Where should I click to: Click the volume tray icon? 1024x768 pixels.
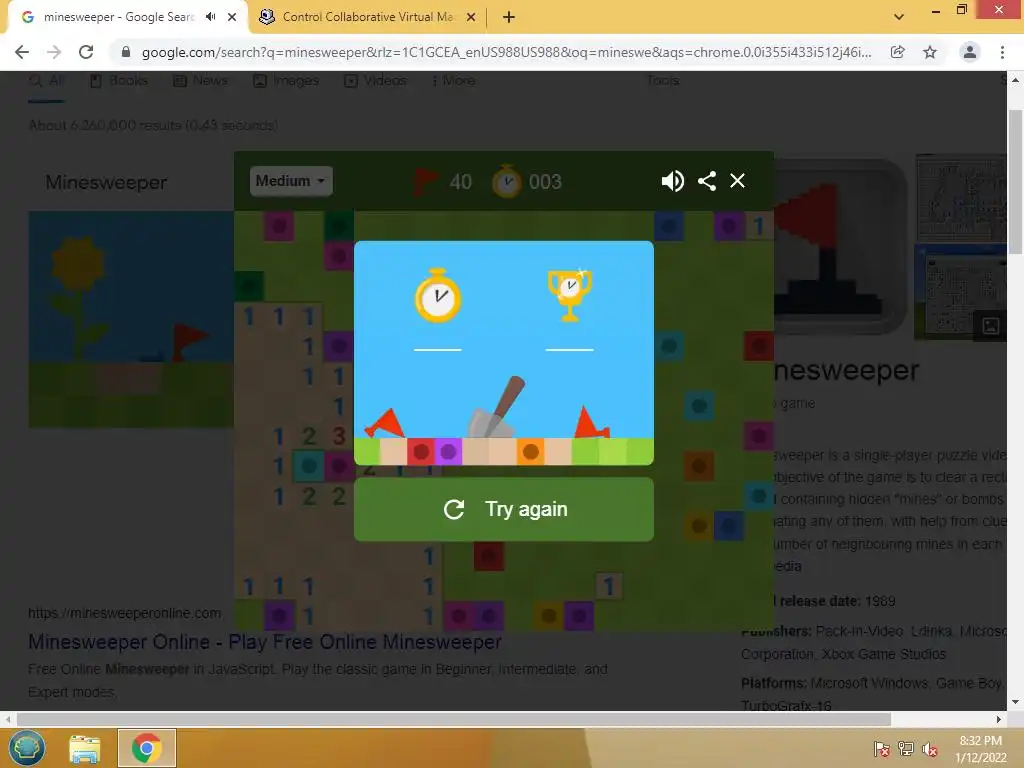pyautogui.click(x=930, y=748)
